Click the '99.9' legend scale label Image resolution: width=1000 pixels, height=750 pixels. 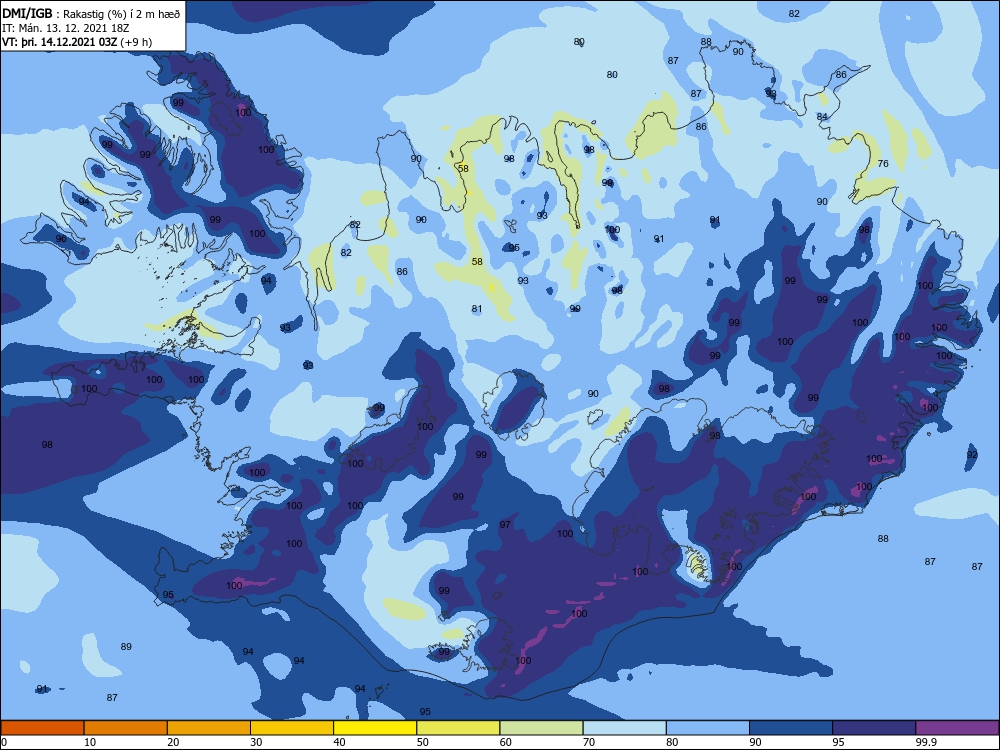(x=926, y=742)
